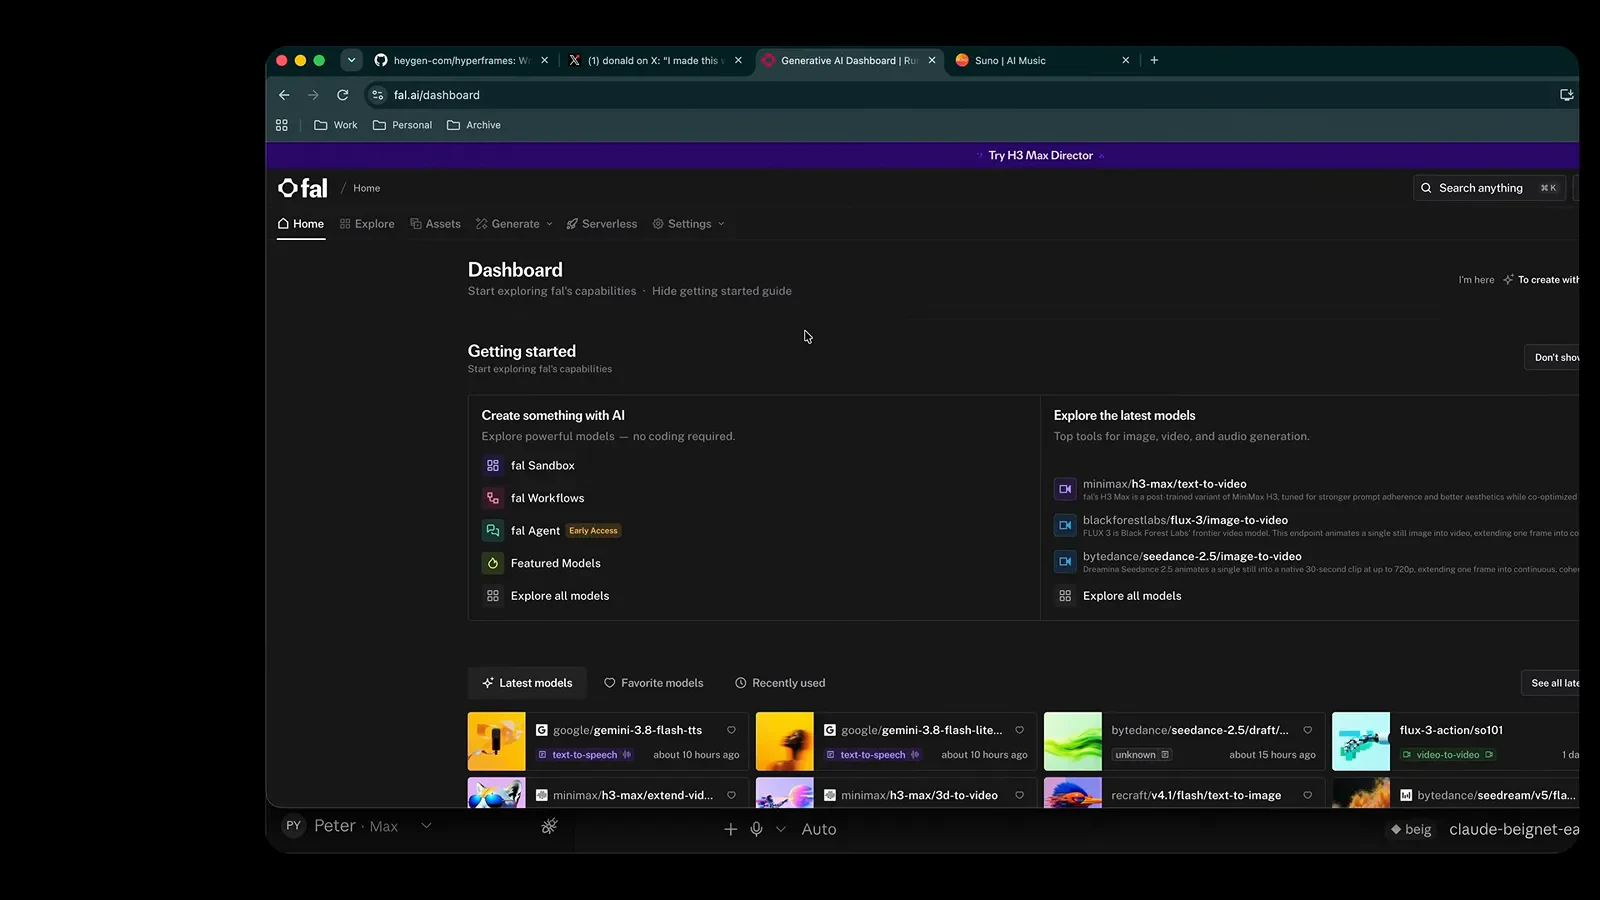Switch to Suno AI Music tab
The image size is (1600, 900).
(1043, 60)
